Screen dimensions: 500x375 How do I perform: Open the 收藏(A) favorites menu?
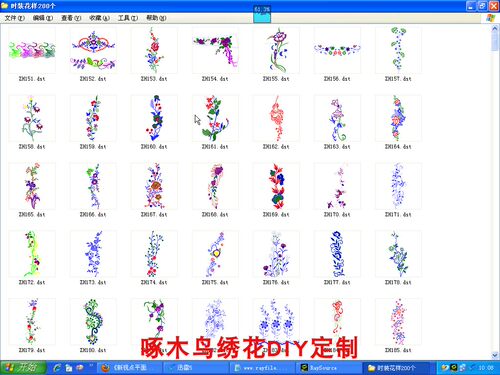(x=99, y=18)
